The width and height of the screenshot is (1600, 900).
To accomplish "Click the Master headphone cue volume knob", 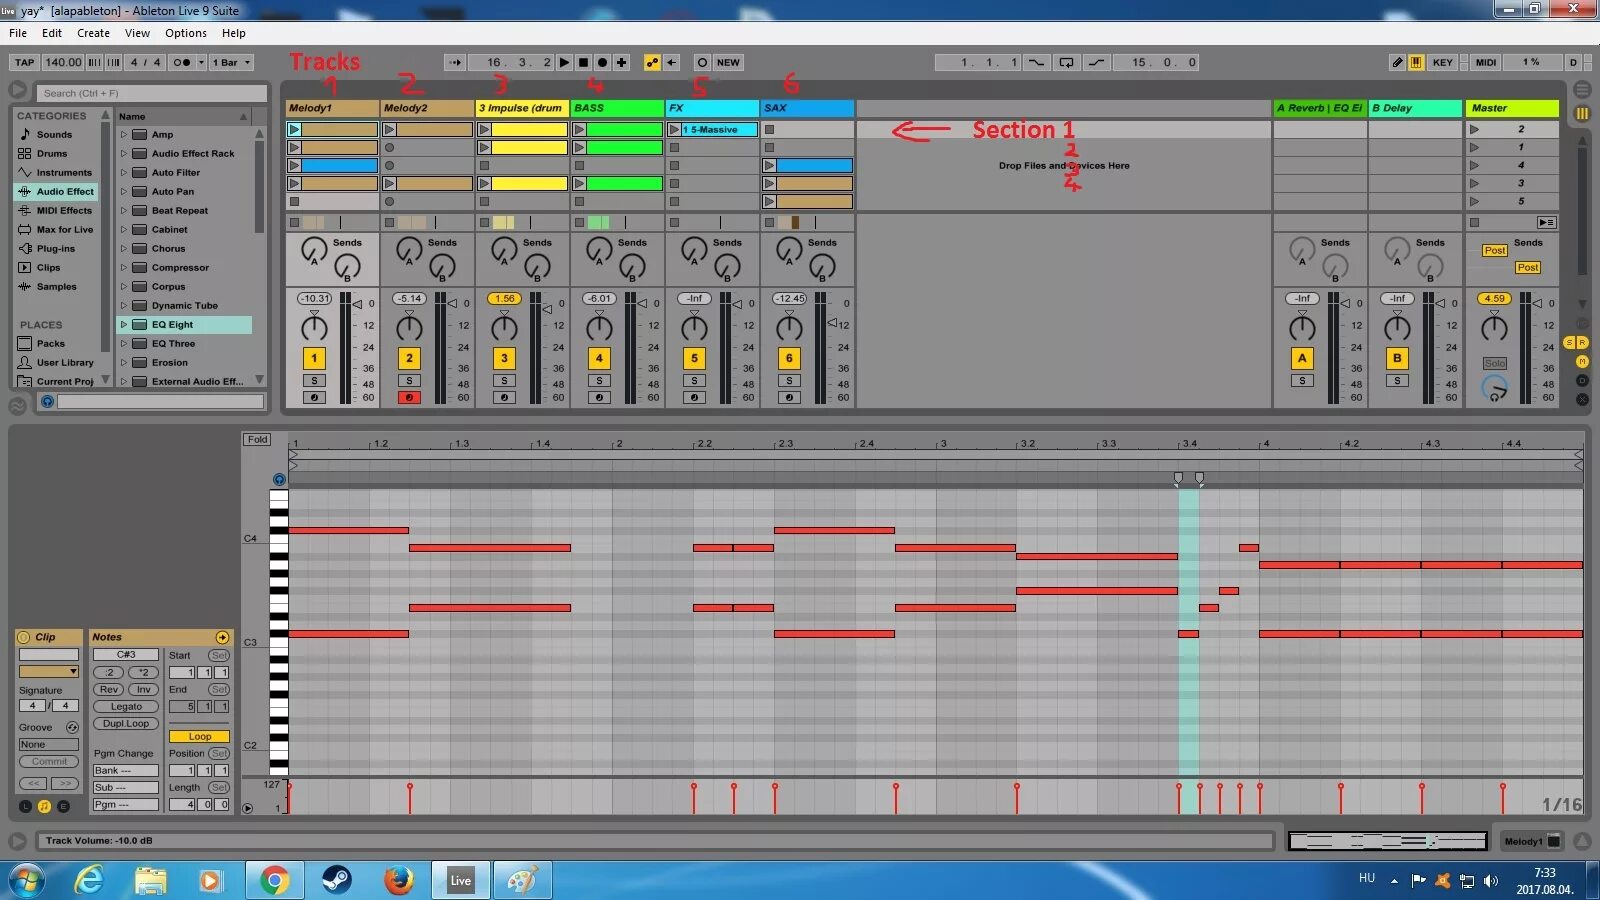I will pos(1494,387).
